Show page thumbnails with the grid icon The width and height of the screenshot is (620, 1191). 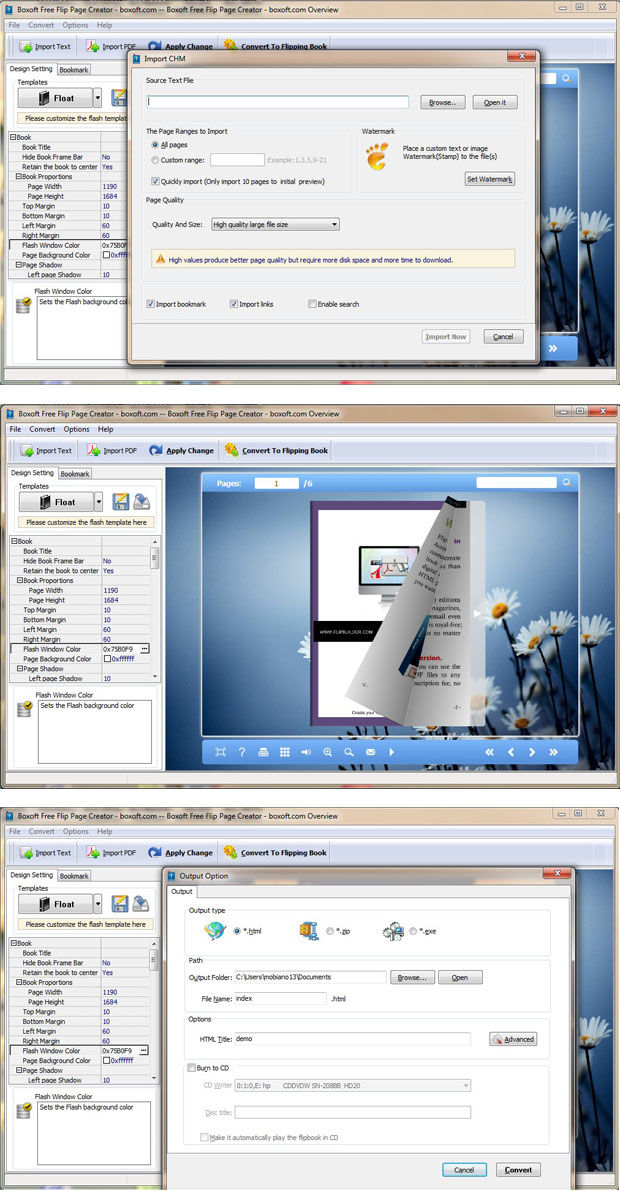click(x=284, y=752)
